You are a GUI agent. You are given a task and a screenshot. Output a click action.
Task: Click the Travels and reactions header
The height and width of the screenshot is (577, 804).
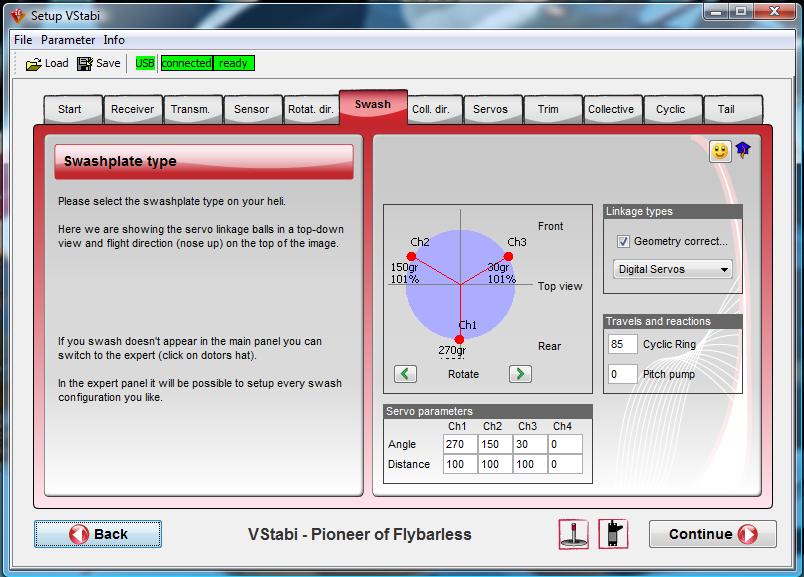pos(673,322)
